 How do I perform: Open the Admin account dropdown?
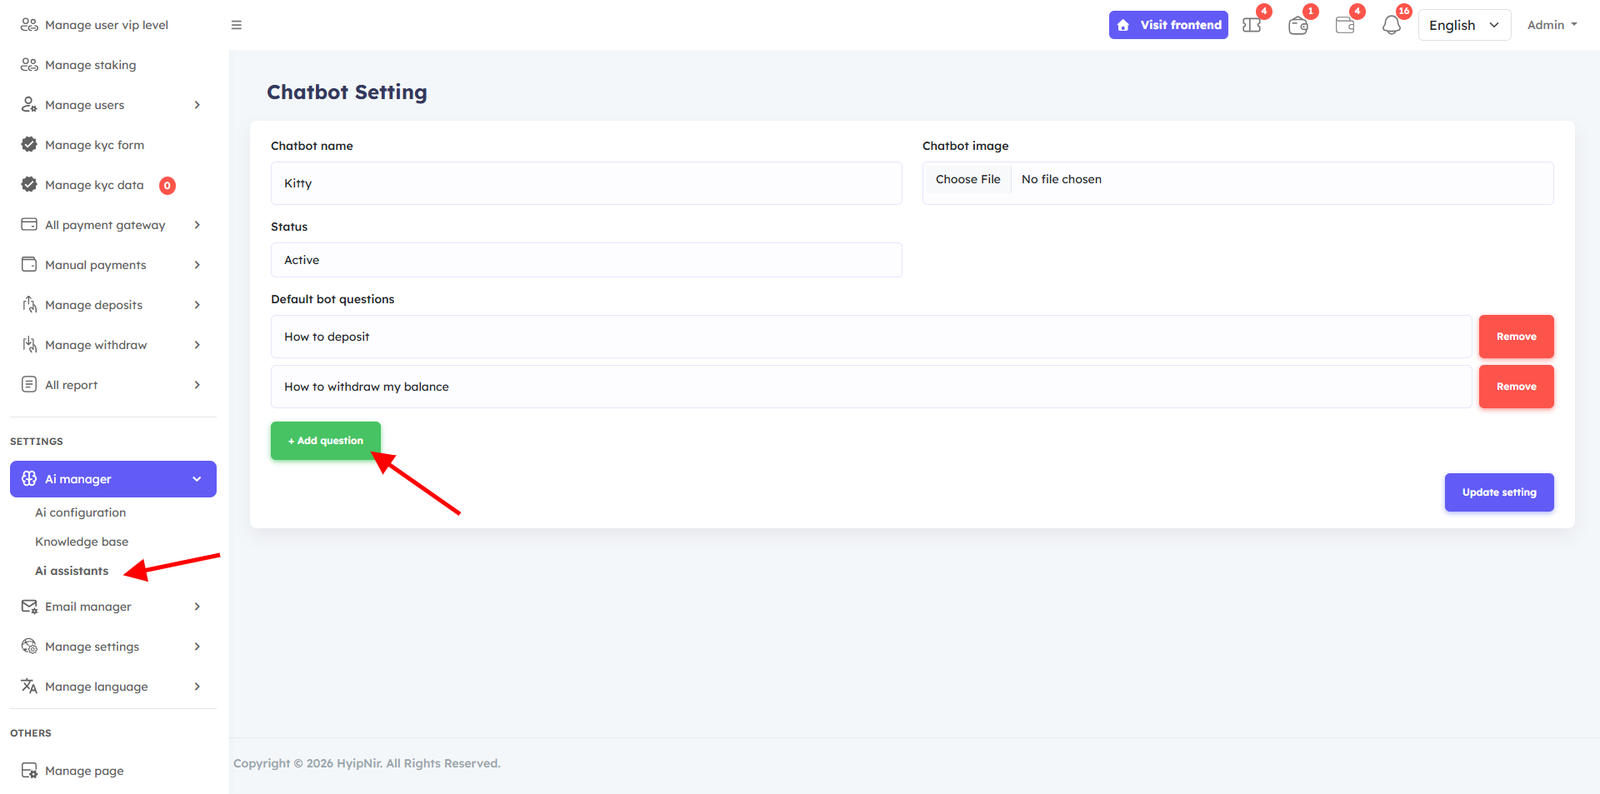[x=1551, y=25]
